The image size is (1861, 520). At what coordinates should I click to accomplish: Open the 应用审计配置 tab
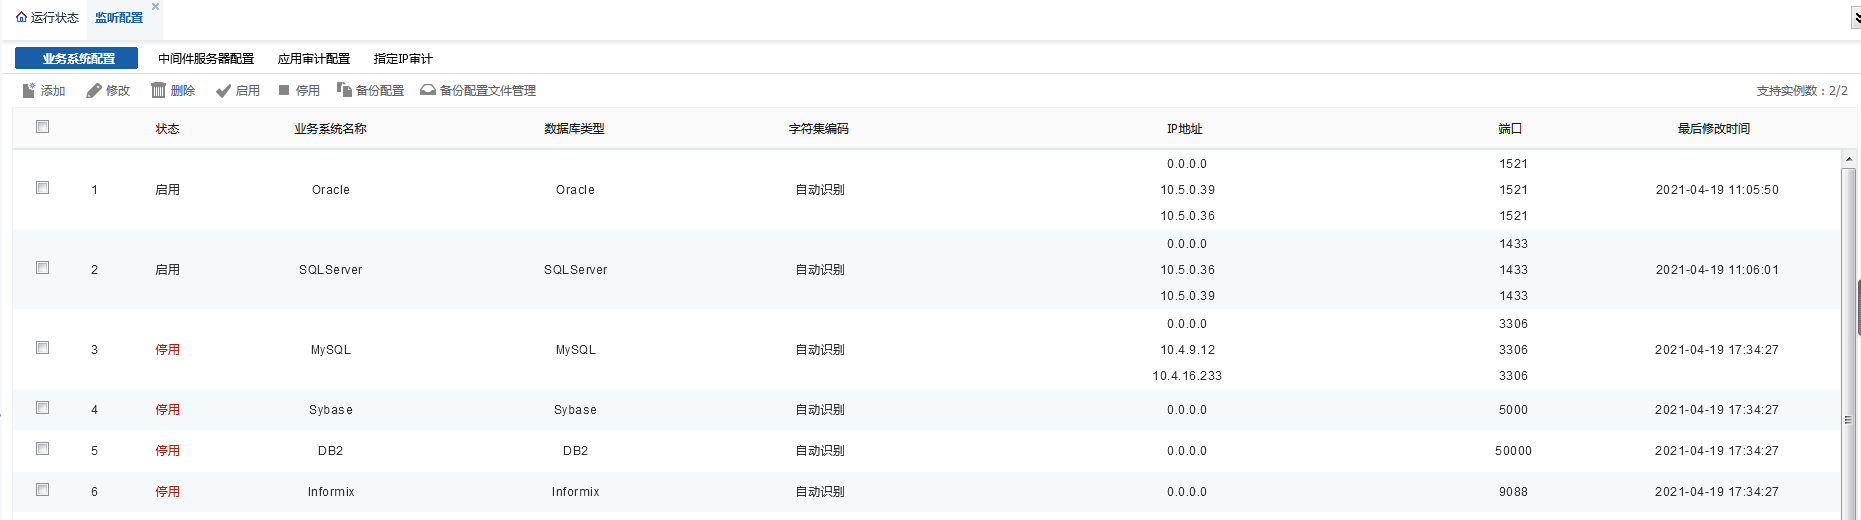point(314,59)
